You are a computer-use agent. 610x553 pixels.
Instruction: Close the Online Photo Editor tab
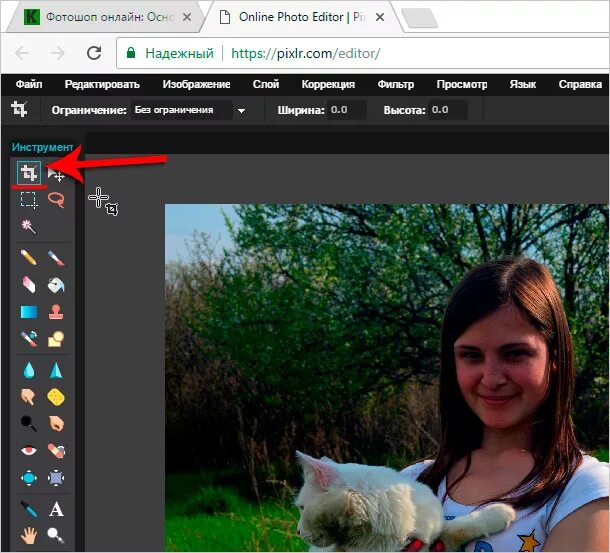pyautogui.click(x=380, y=17)
